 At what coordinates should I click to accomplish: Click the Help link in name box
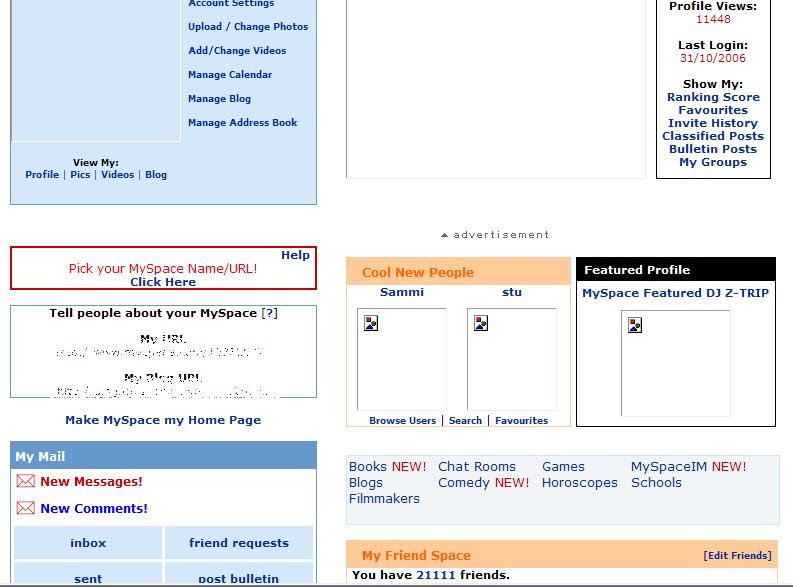(295, 255)
